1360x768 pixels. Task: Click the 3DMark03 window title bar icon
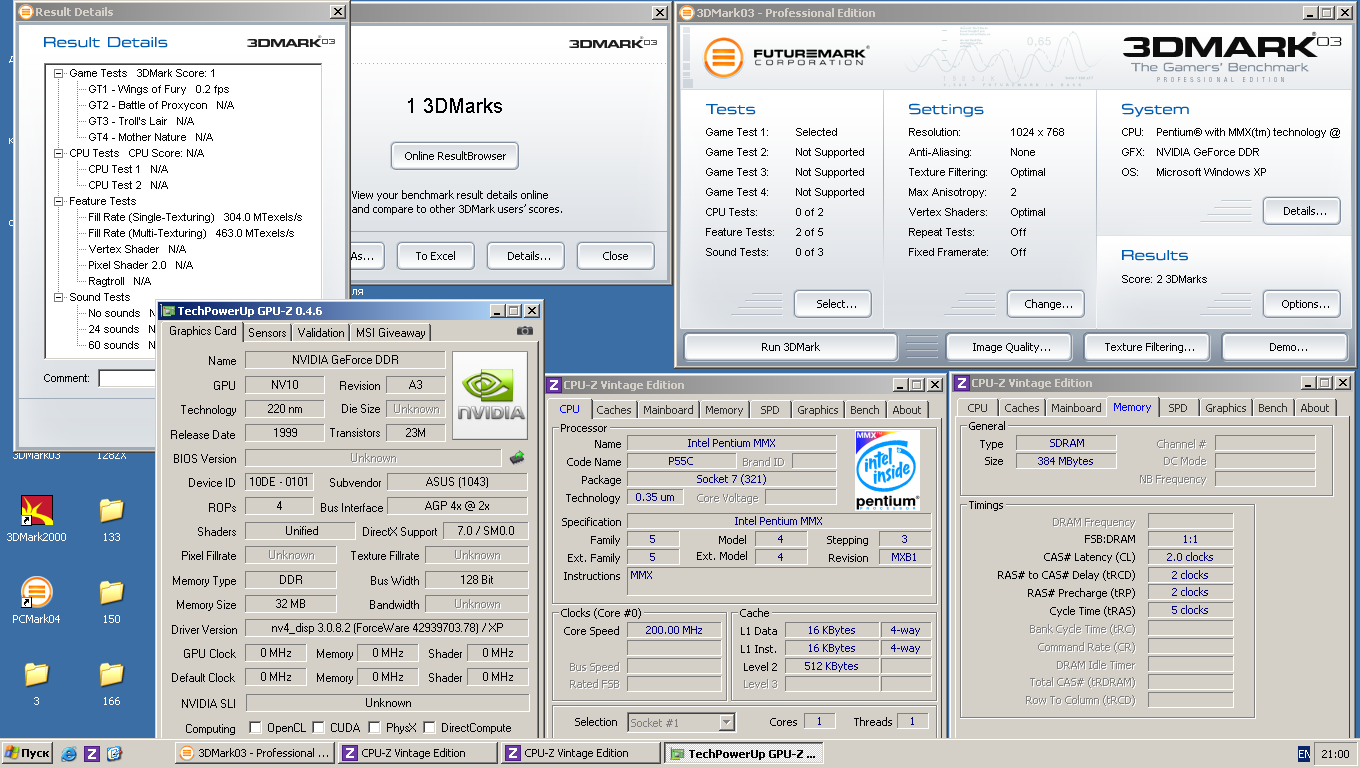coord(686,12)
